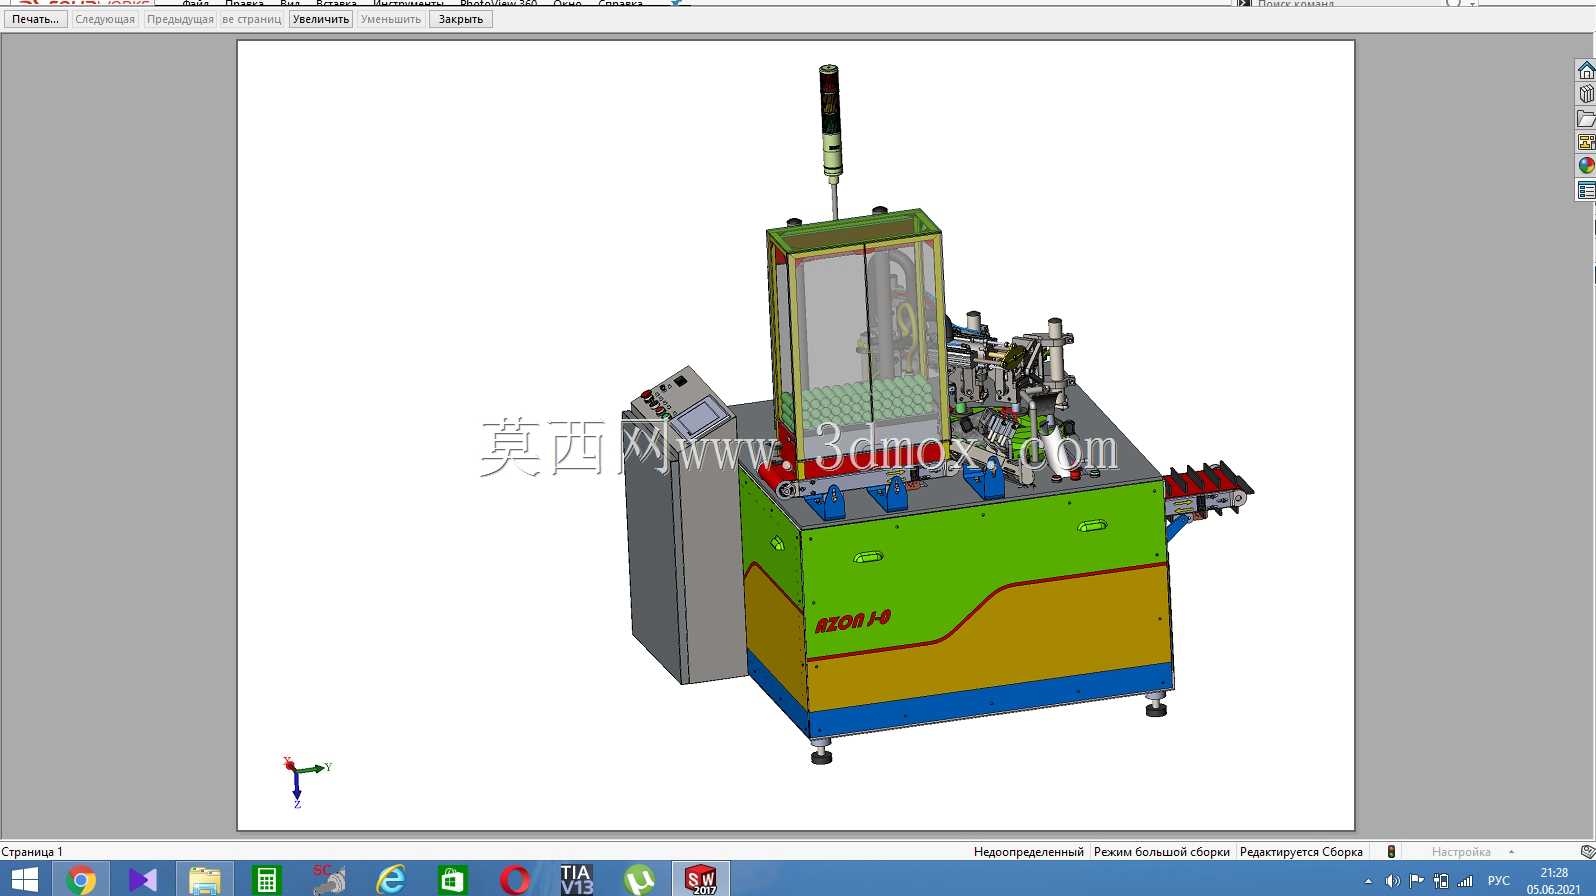Click the Настройка status bar label

coord(1461,852)
